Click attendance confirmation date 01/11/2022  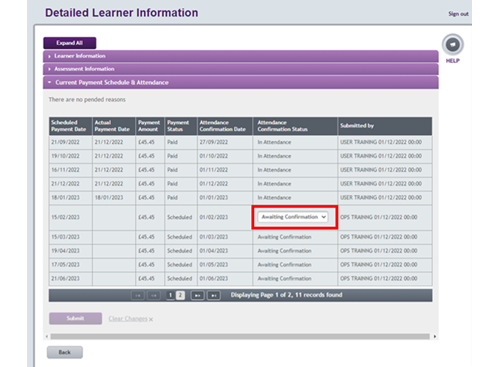[x=214, y=170]
